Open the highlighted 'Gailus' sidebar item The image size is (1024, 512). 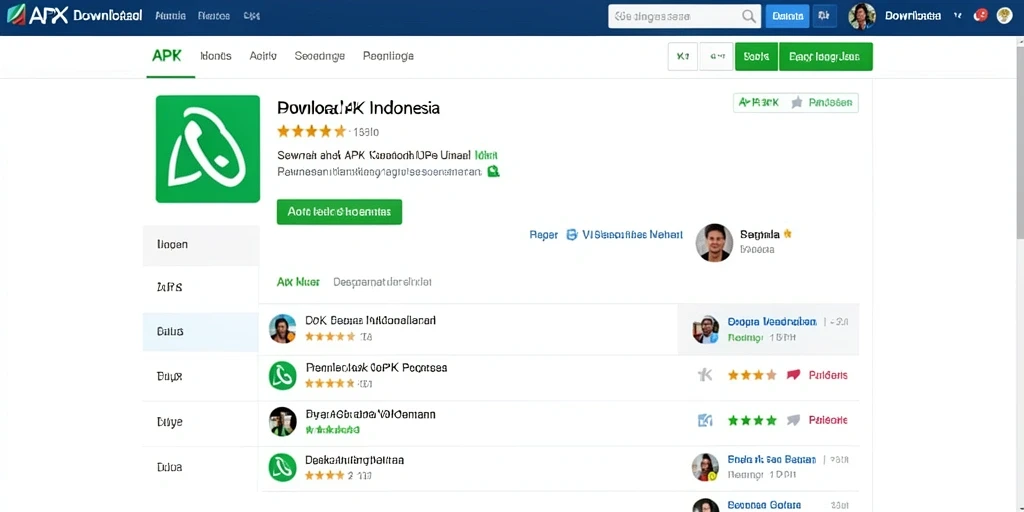[201, 332]
